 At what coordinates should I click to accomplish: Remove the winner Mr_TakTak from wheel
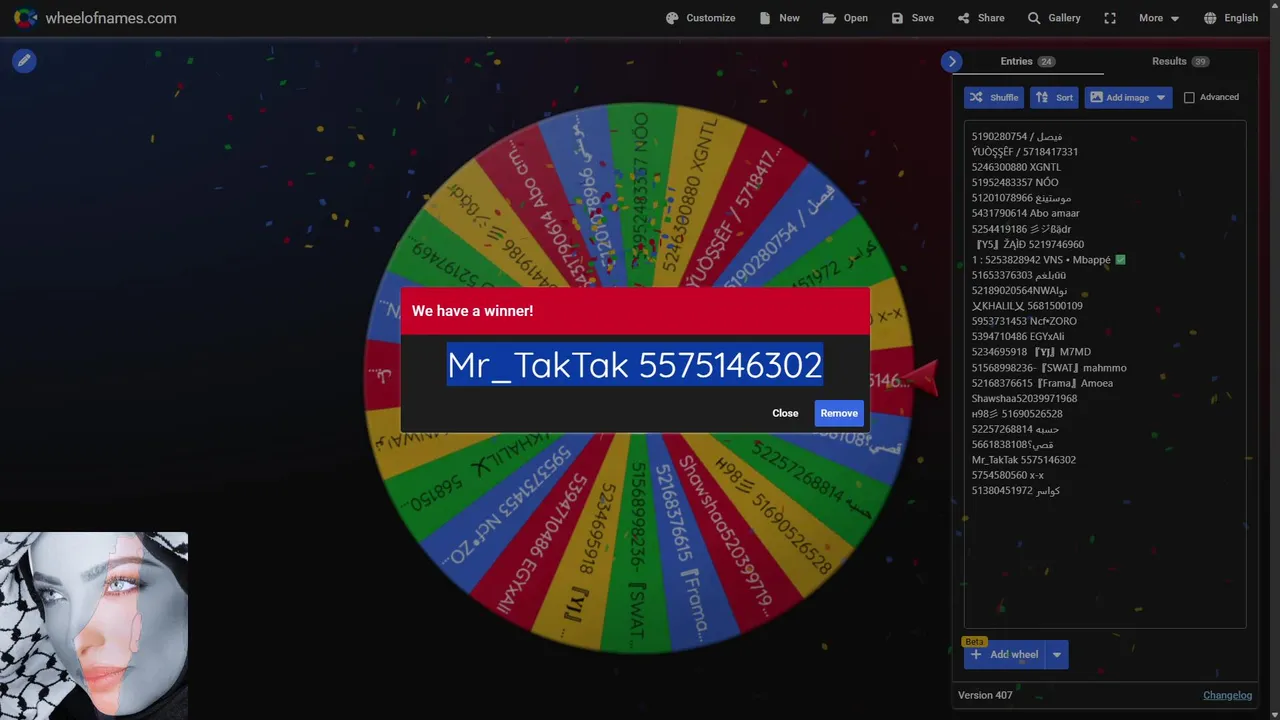[839, 413]
